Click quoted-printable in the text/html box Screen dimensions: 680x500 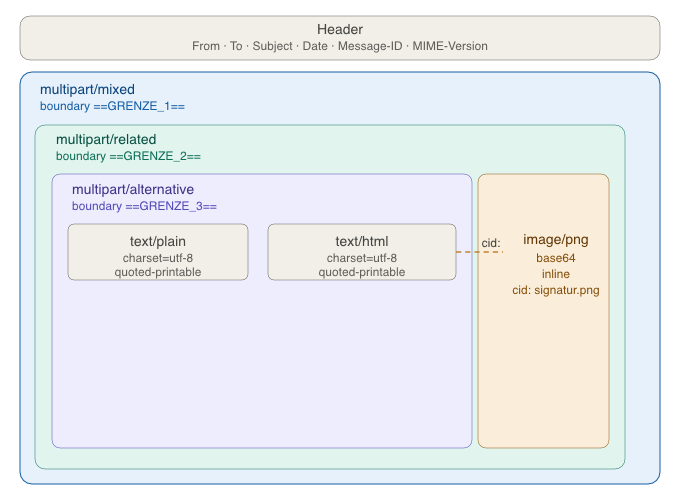tap(362, 271)
